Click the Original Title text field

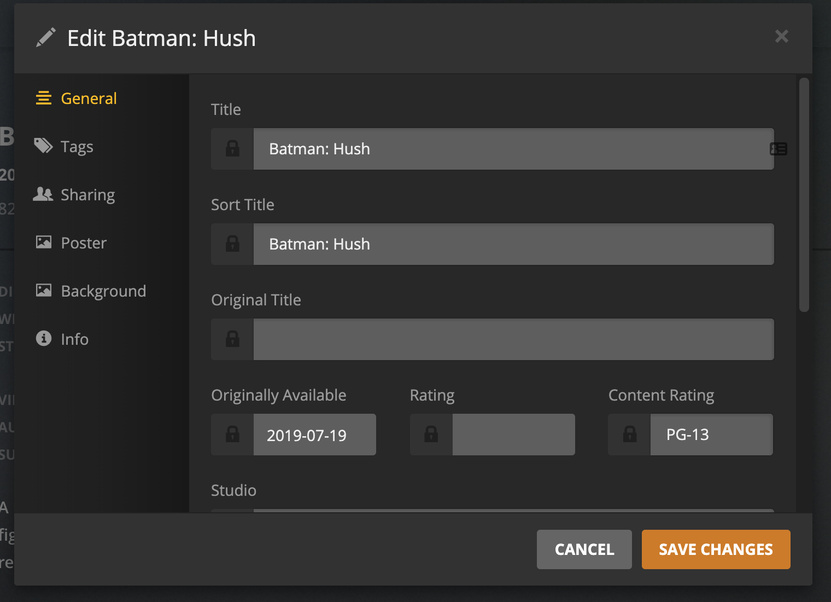click(x=513, y=340)
